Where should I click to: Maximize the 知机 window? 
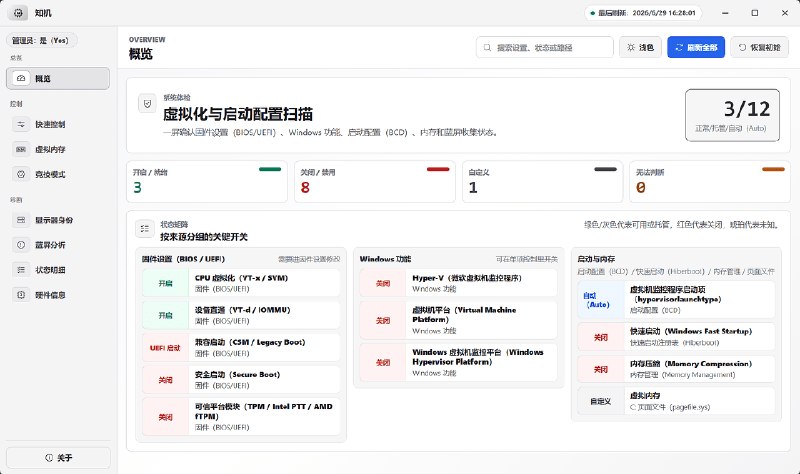(755, 13)
